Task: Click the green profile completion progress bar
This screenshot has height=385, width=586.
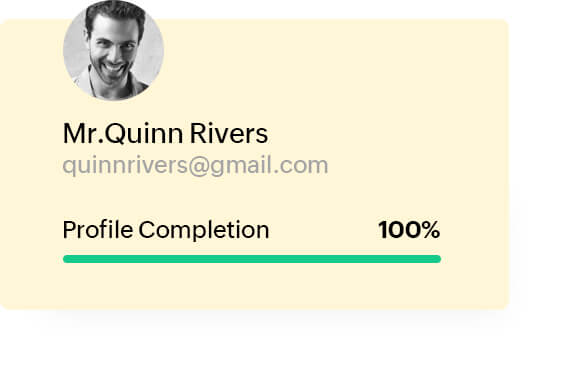Action: click(x=252, y=259)
